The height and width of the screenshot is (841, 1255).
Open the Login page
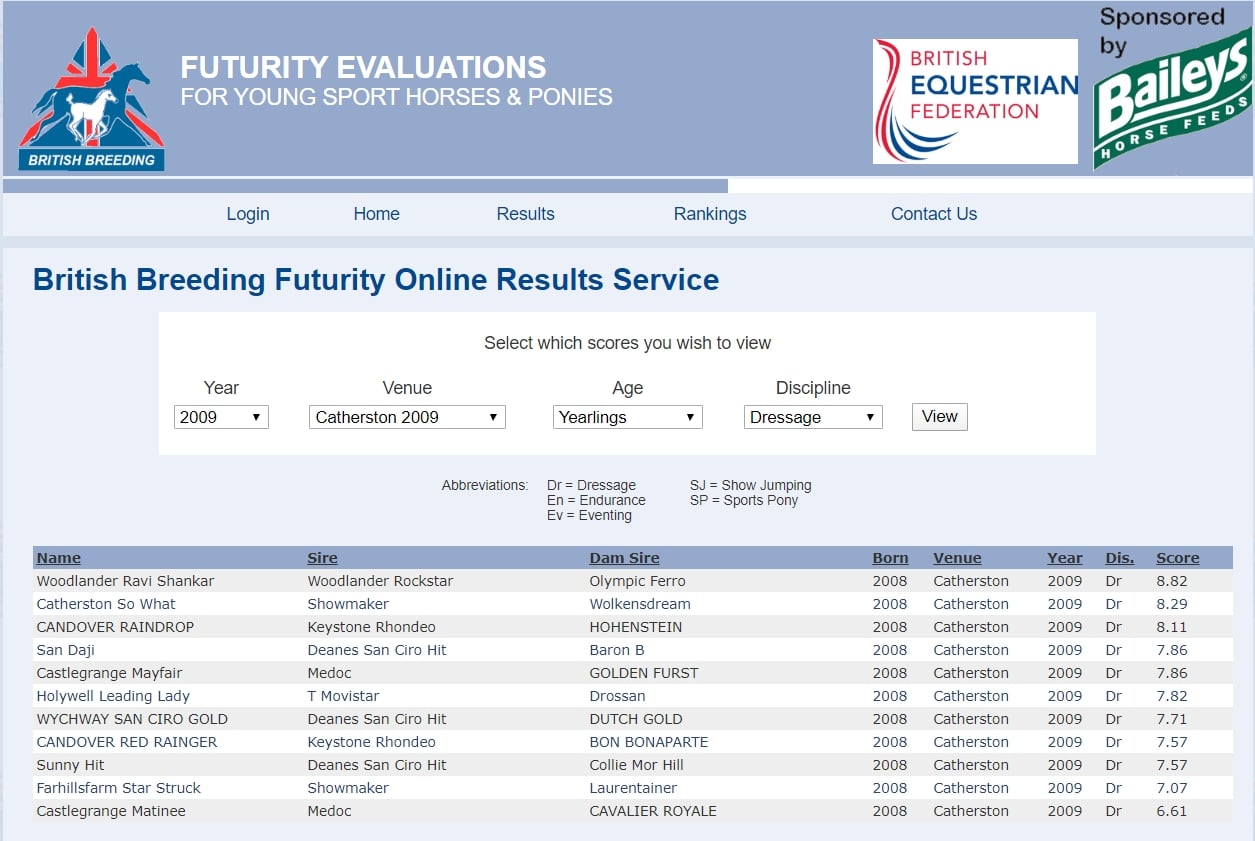tap(248, 214)
